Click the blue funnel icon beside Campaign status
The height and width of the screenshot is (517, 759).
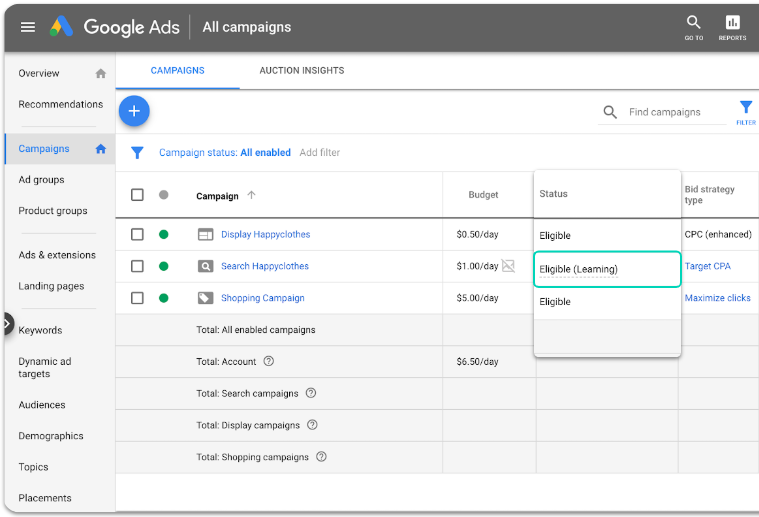pyautogui.click(x=138, y=153)
